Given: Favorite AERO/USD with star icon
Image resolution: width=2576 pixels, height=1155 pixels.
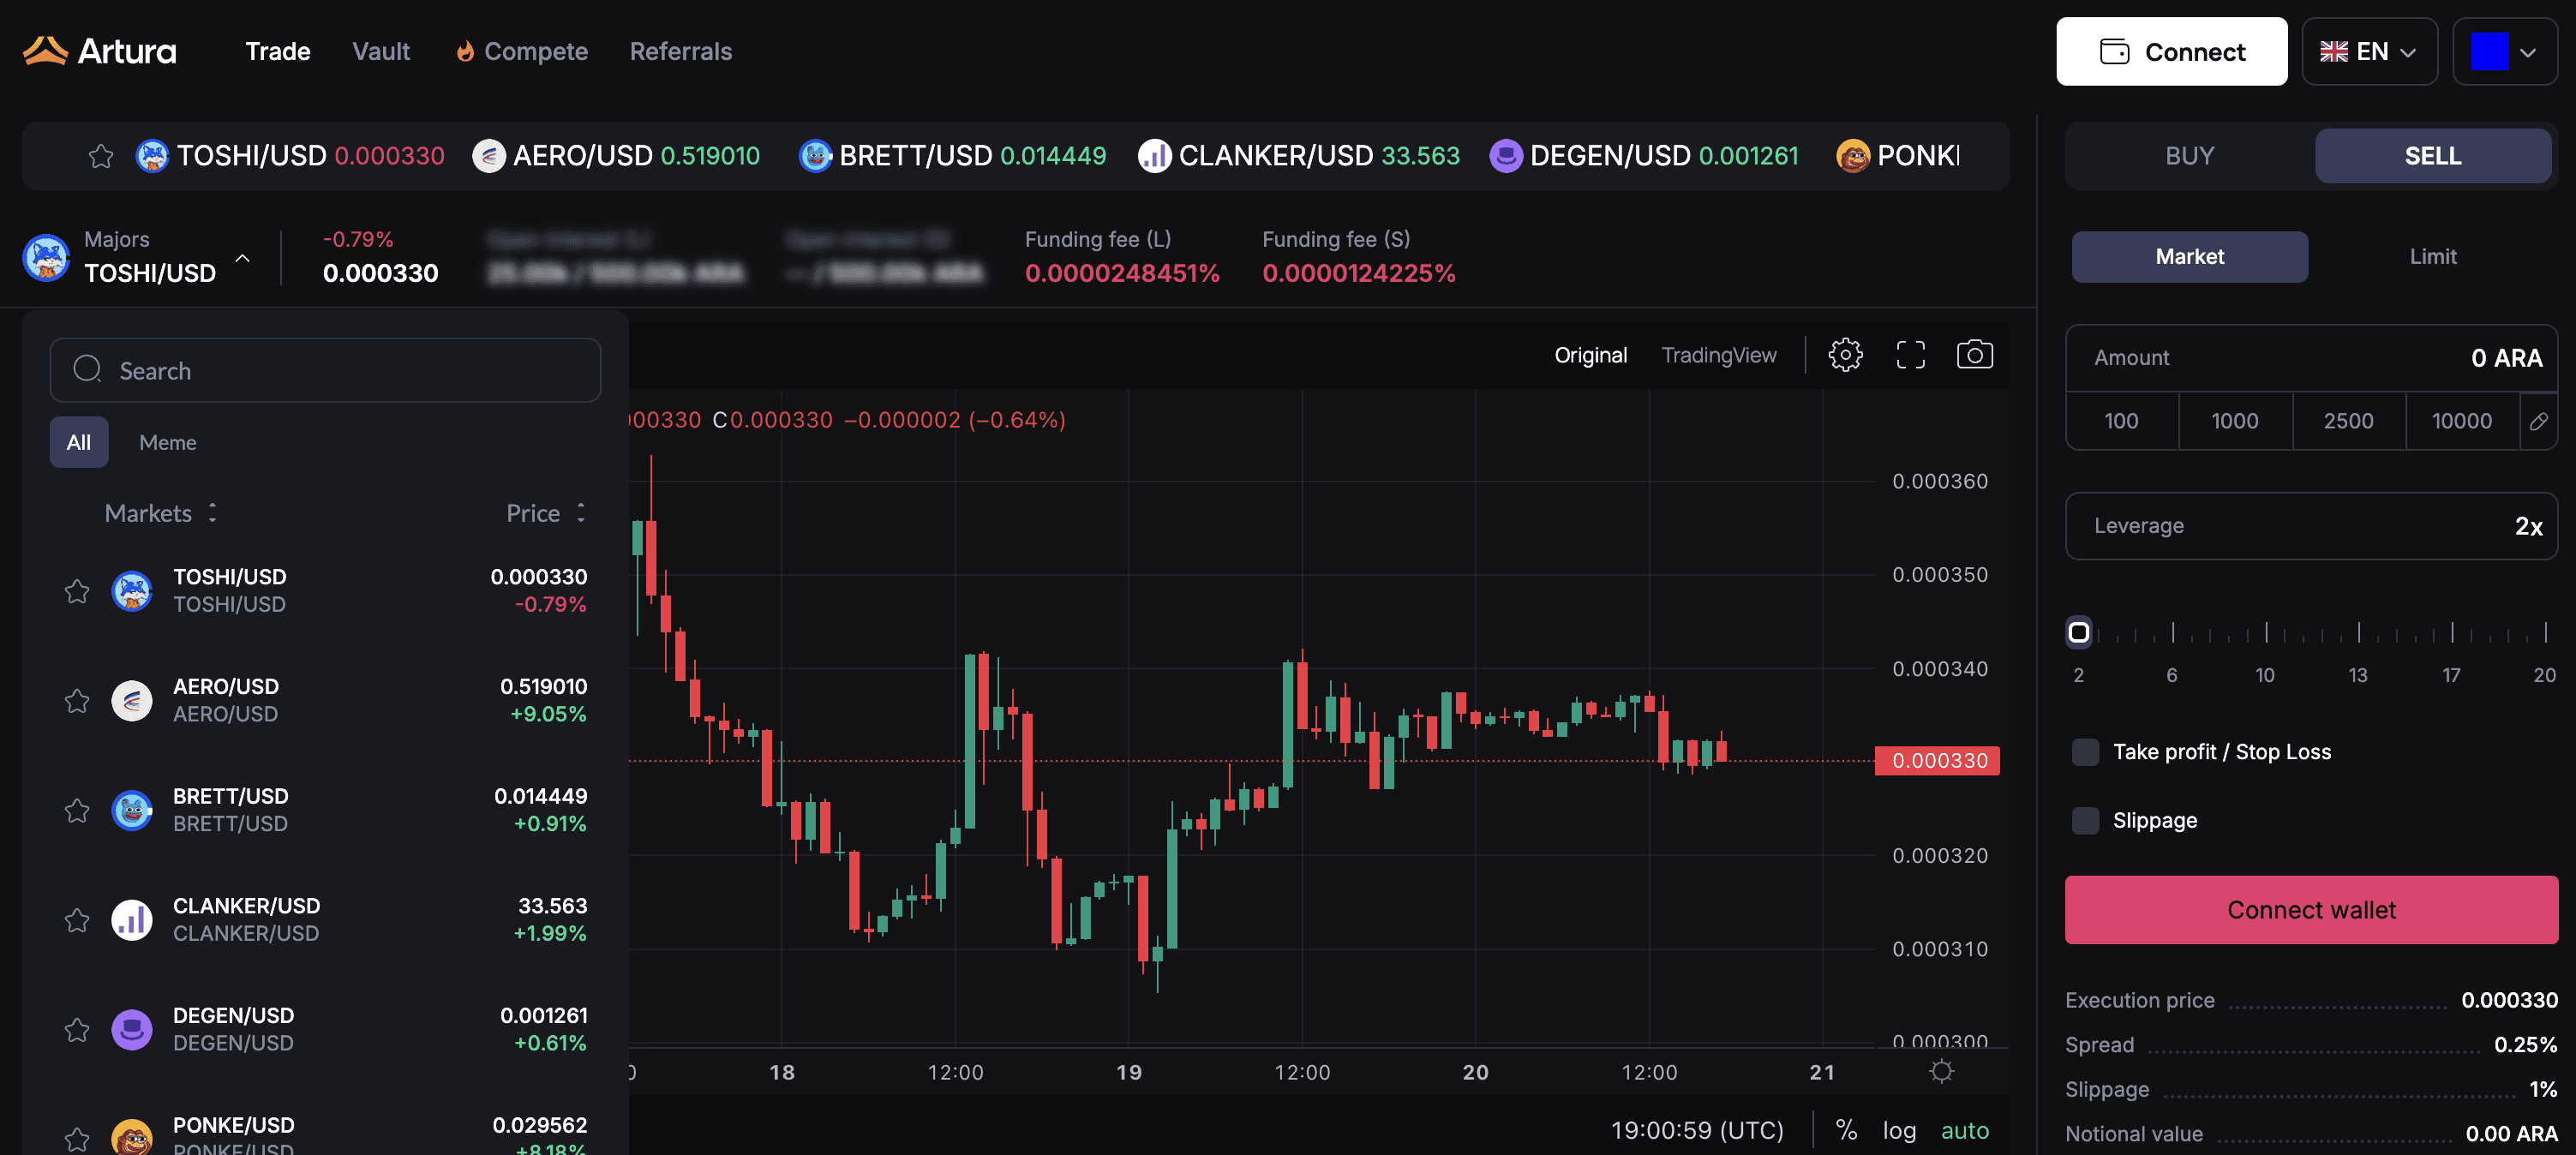Looking at the screenshot, I should click(77, 701).
